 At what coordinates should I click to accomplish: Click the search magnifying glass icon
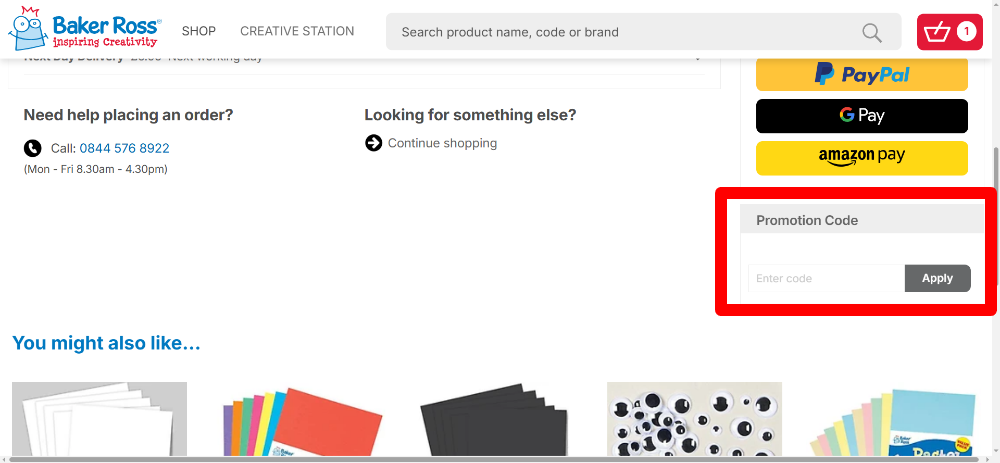872,32
